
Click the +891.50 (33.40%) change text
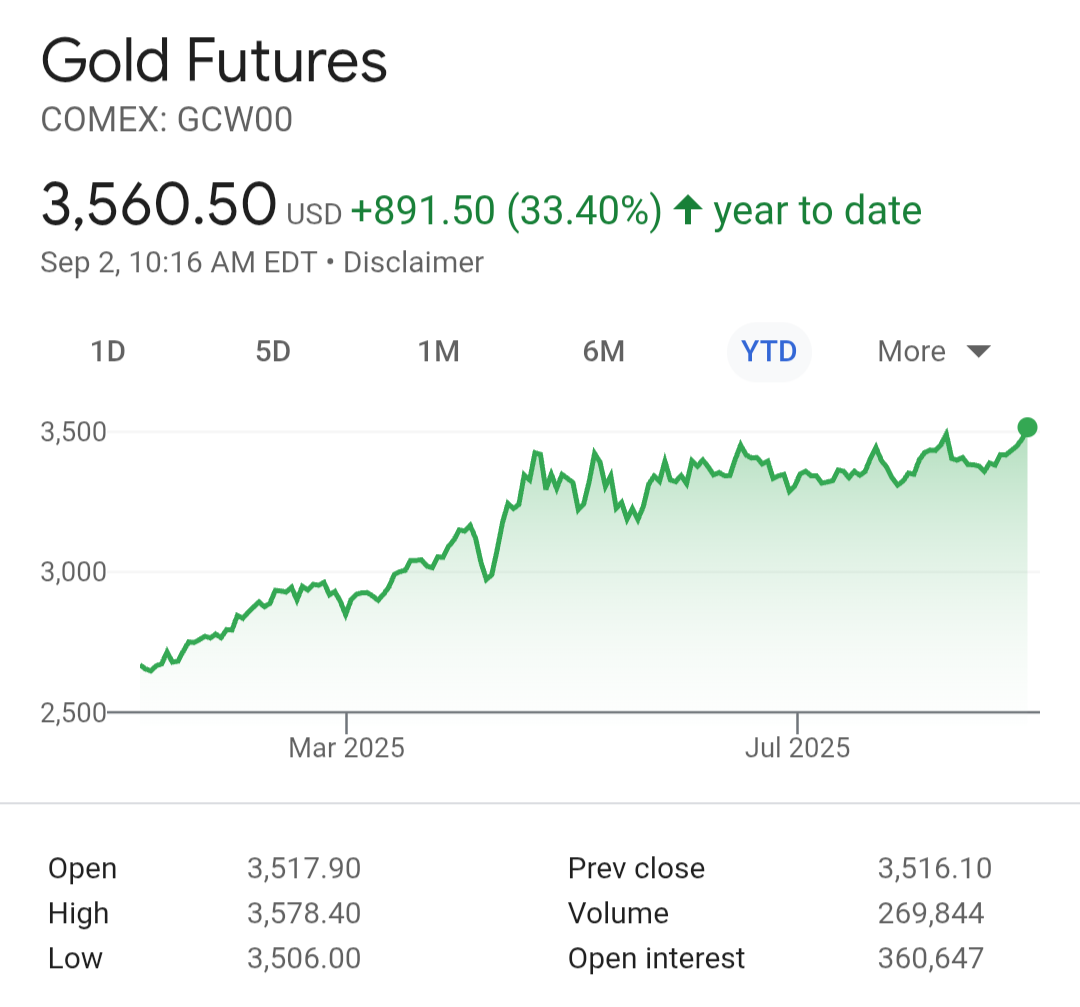coord(506,210)
